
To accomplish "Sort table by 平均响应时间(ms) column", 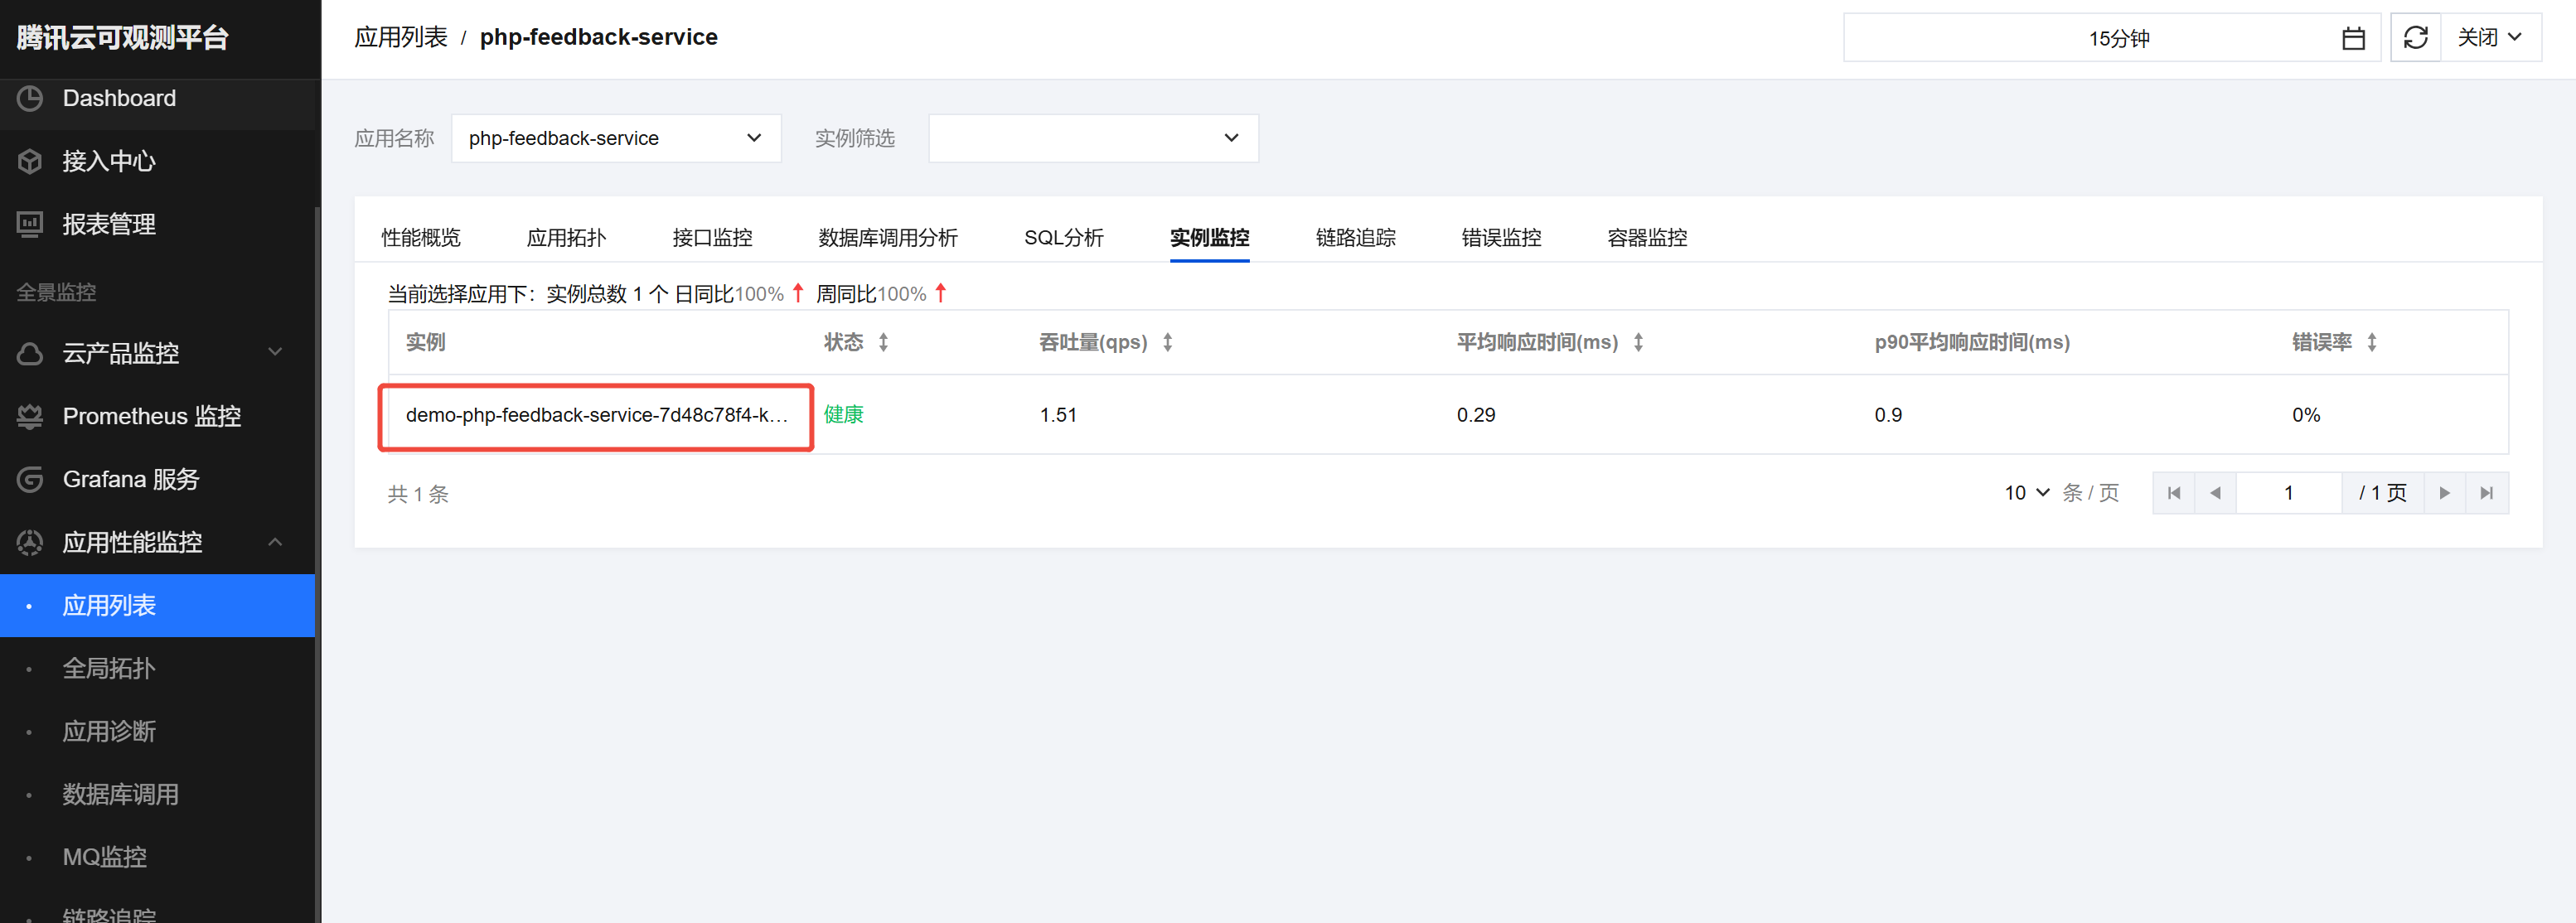I will tap(1638, 342).
